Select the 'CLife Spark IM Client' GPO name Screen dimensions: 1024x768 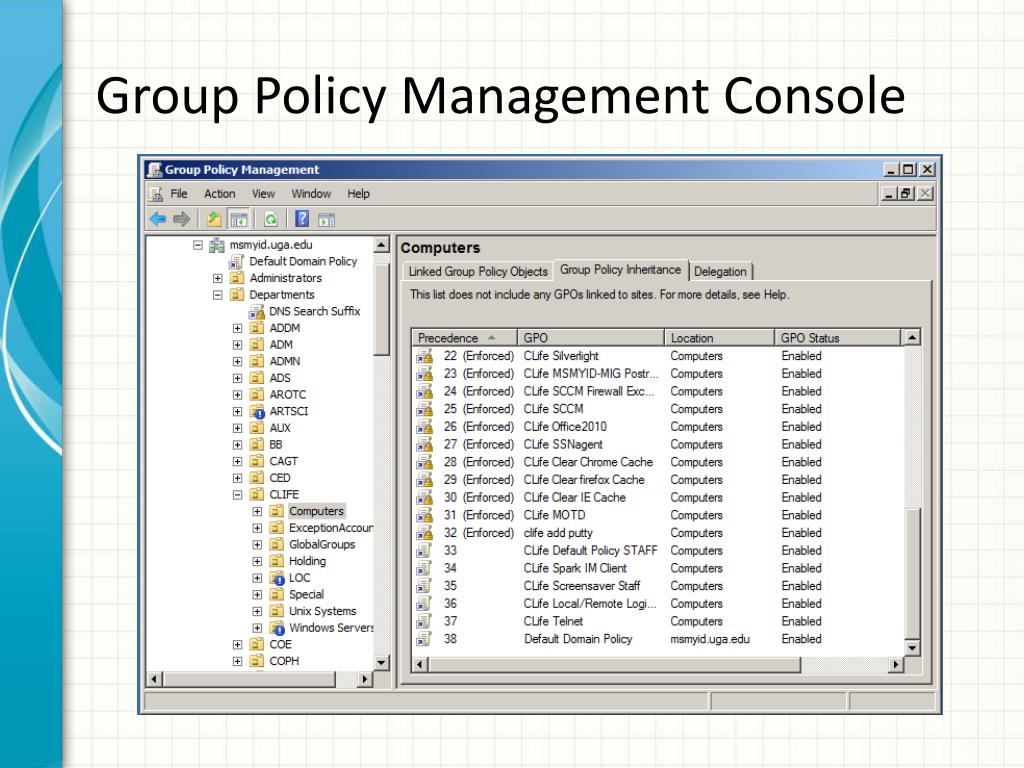click(x=575, y=568)
